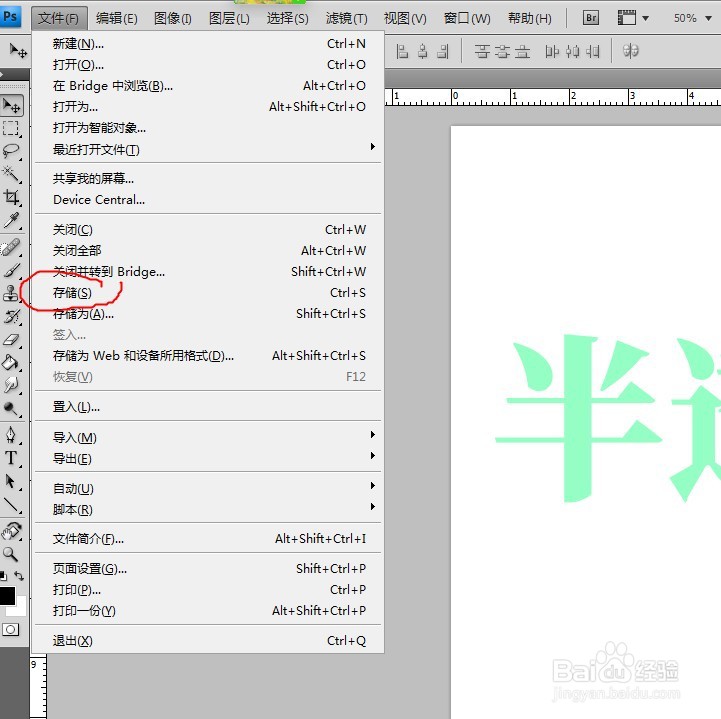This screenshot has height=719, width=721.
Task: Expand the 脚本(R) submenu
Action: [x=208, y=509]
